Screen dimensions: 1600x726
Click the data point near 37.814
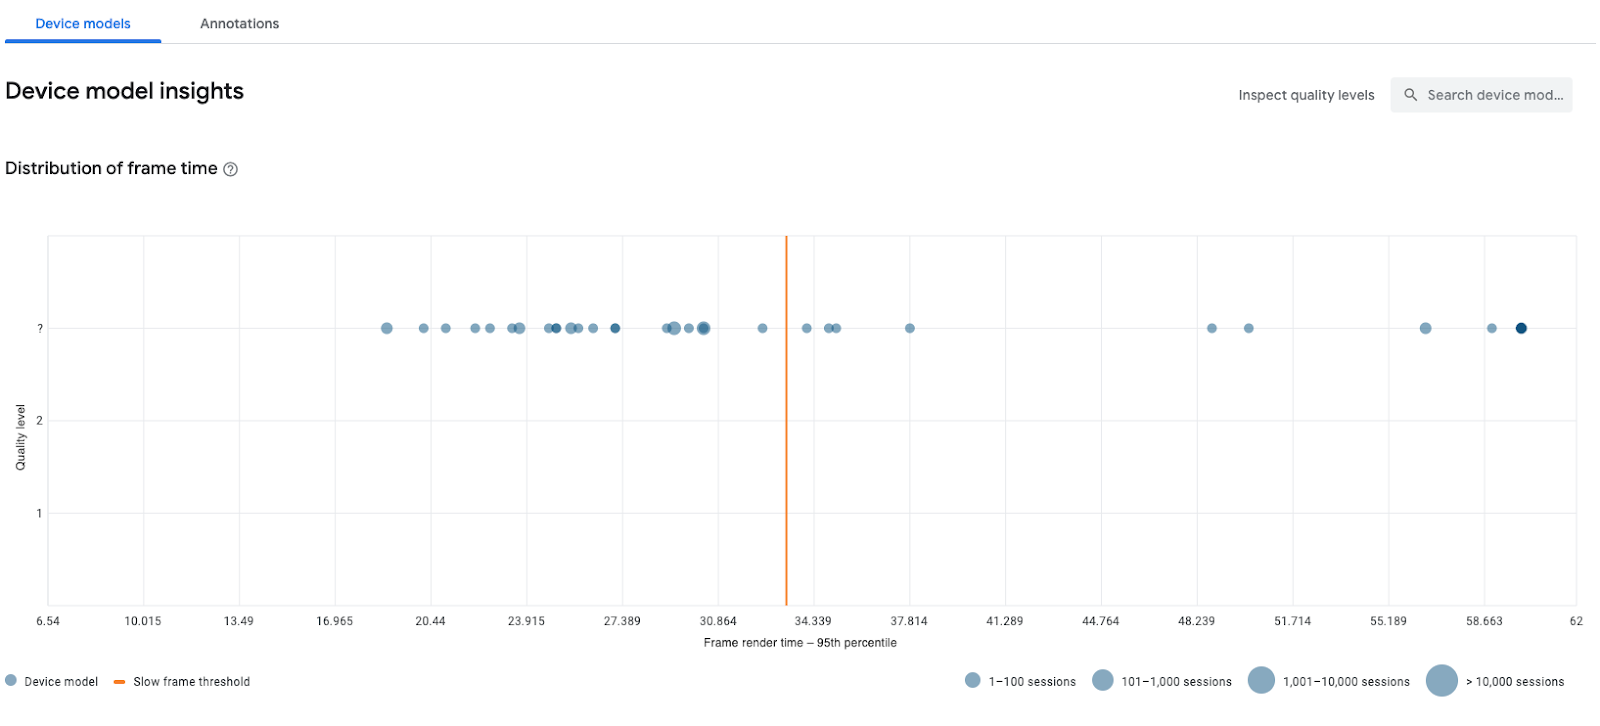click(x=910, y=328)
